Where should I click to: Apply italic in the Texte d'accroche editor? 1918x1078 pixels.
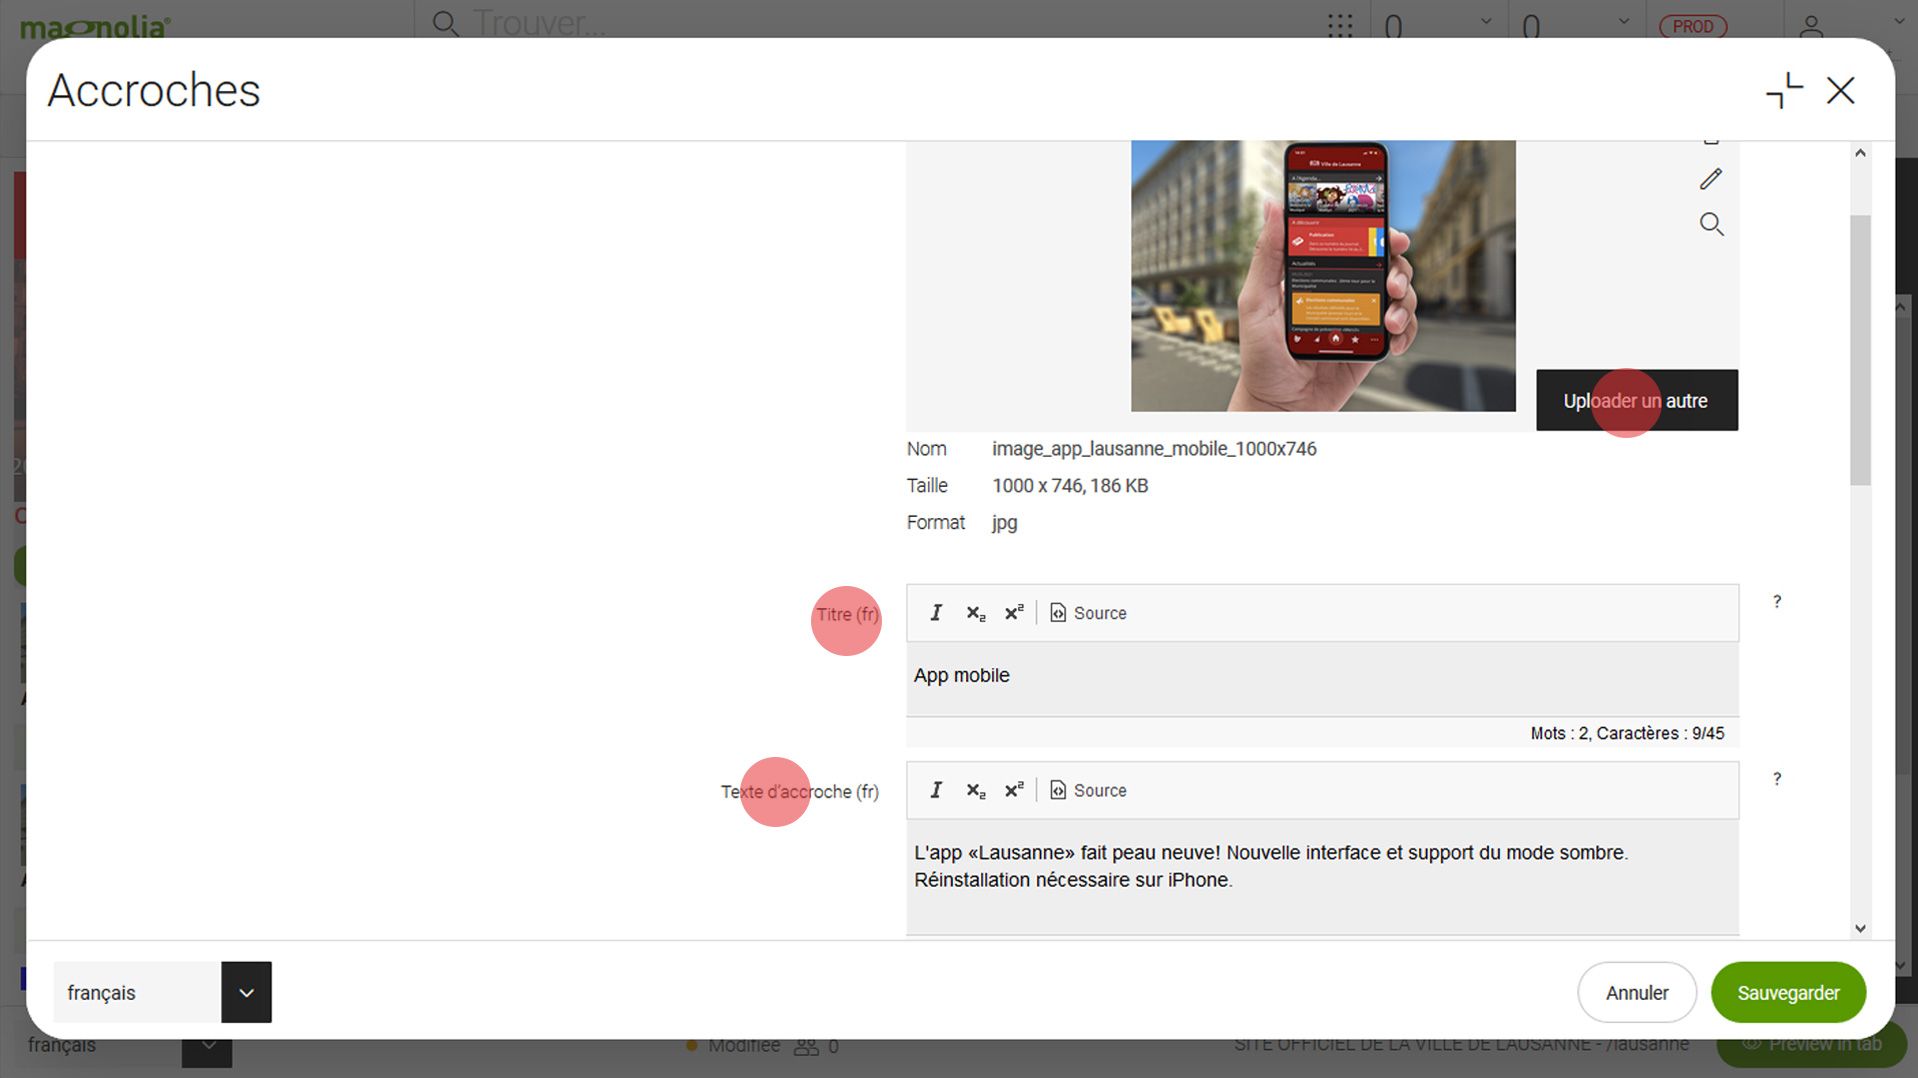tap(936, 790)
